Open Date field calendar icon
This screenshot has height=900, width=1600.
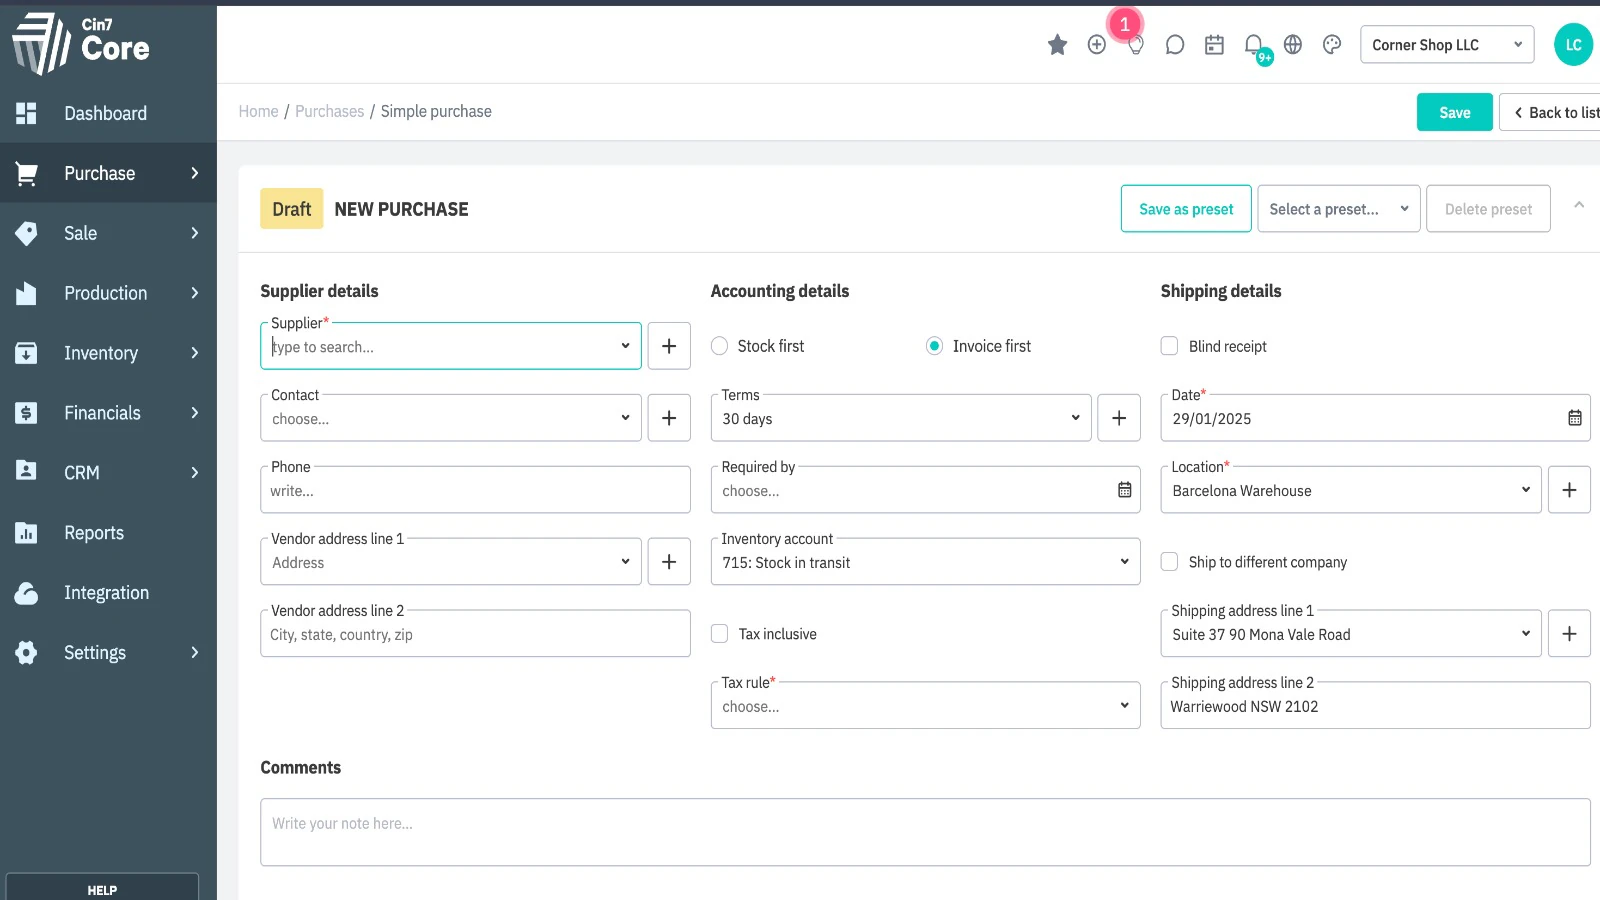point(1575,418)
